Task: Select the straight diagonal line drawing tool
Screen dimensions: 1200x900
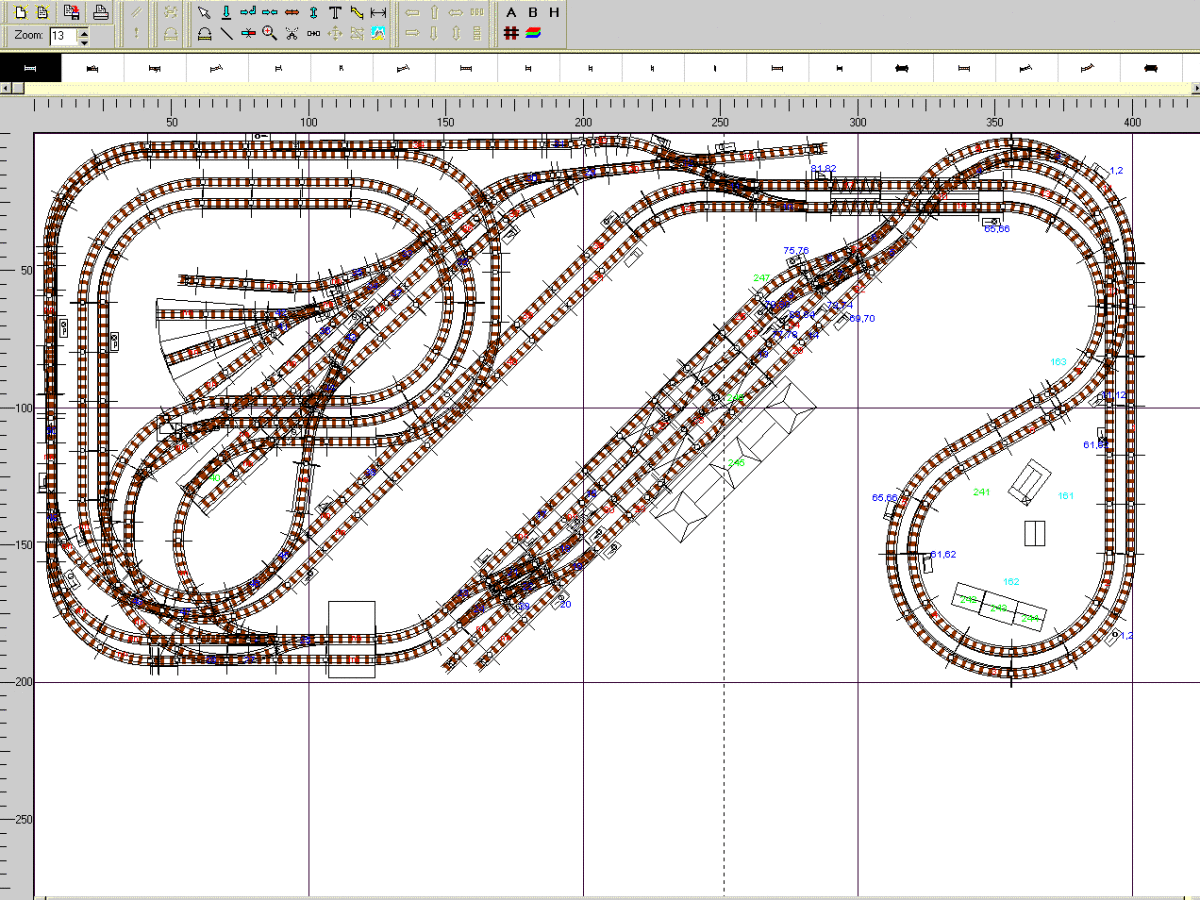Action: pyautogui.click(x=227, y=33)
